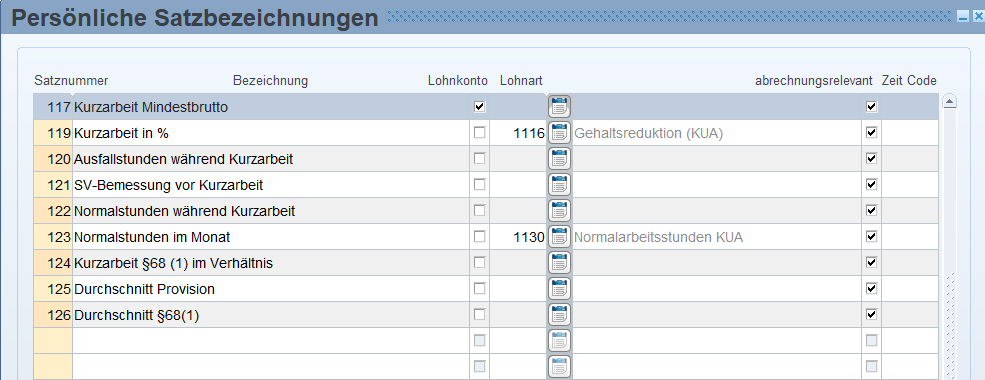Viewport: 985px width, 380px height.
Task: Open Lohnart lookup next to 1130
Action: pyautogui.click(x=559, y=237)
